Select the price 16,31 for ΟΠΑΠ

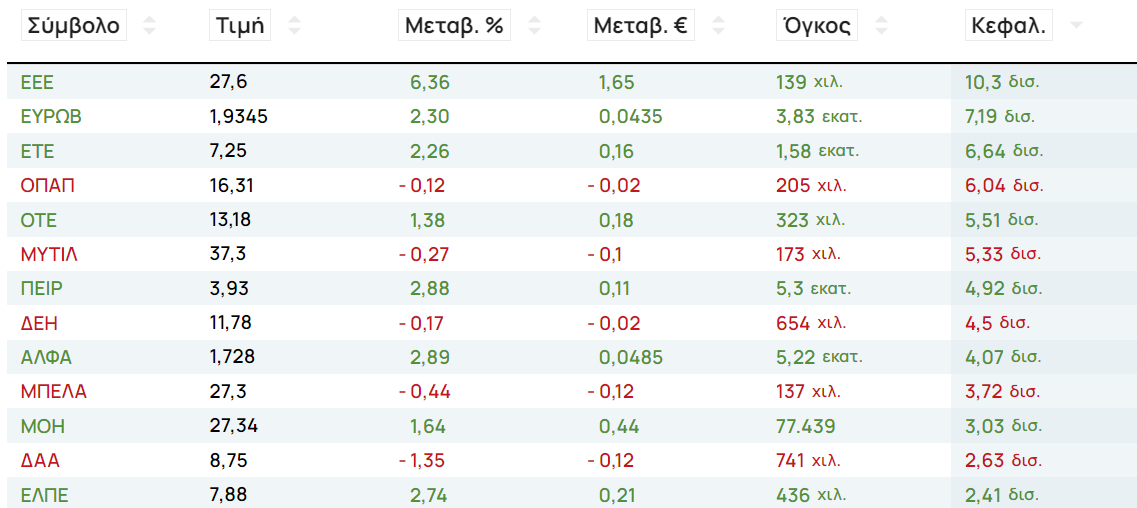click(232, 185)
